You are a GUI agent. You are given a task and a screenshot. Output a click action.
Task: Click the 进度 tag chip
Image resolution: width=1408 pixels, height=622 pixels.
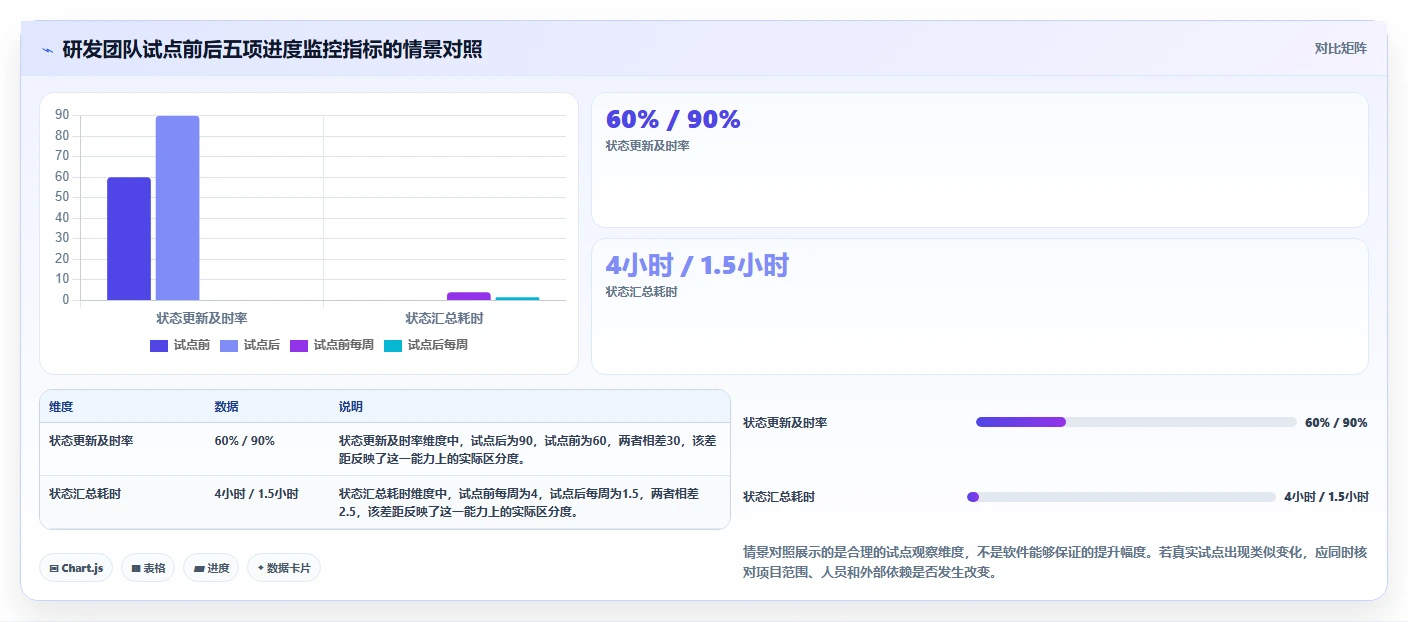[x=211, y=568]
